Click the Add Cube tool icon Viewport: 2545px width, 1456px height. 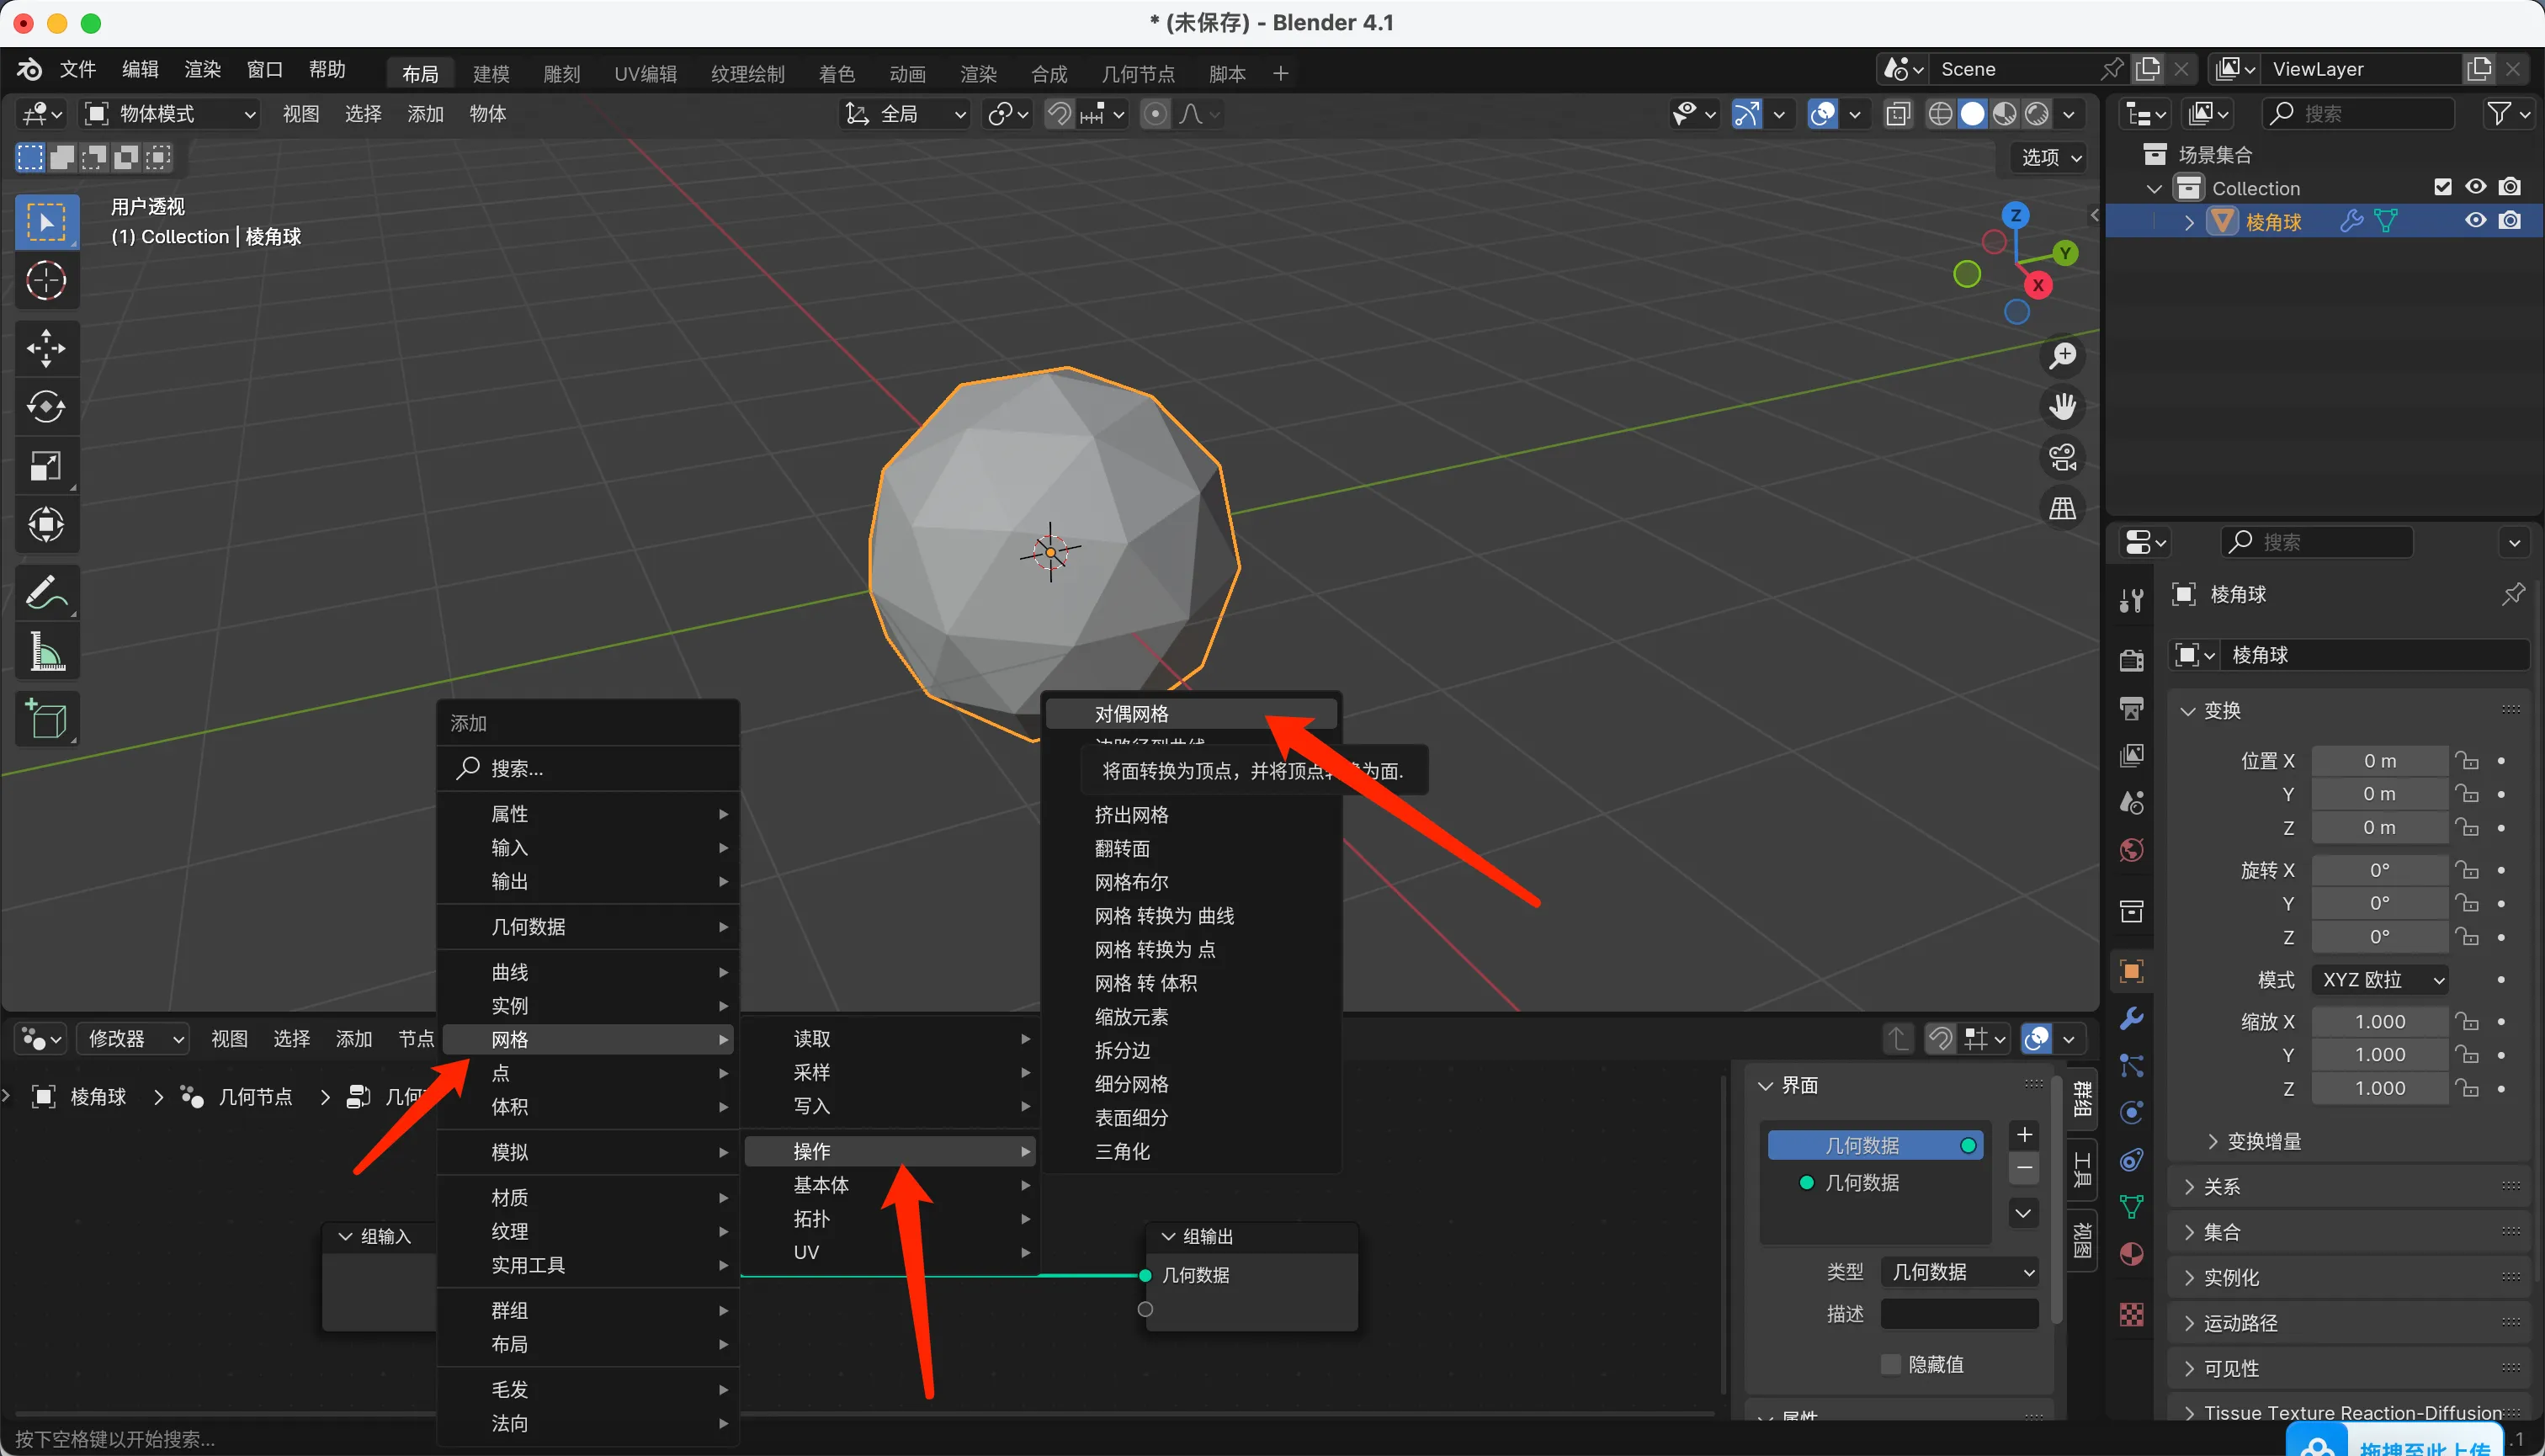pos(46,718)
